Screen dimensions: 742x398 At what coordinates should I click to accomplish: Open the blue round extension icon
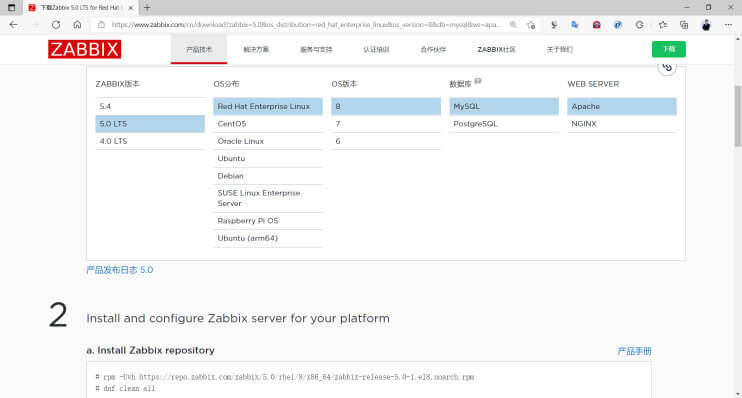[x=618, y=25]
